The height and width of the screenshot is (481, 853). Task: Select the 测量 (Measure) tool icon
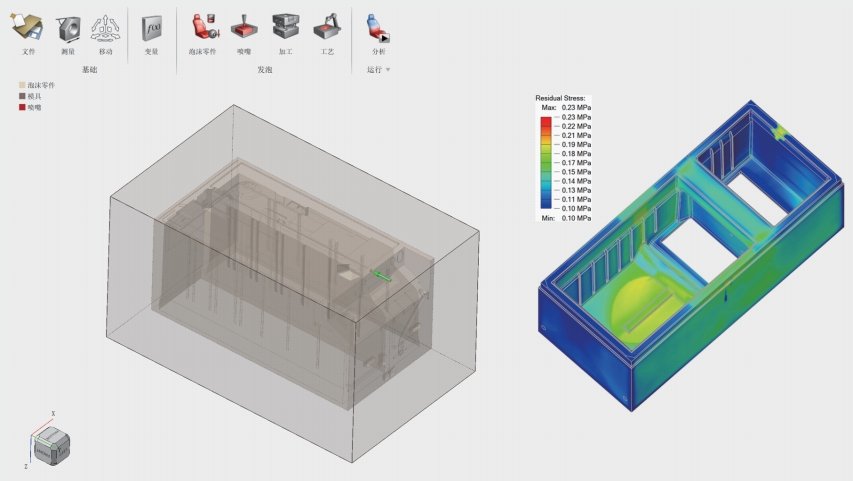(68, 28)
